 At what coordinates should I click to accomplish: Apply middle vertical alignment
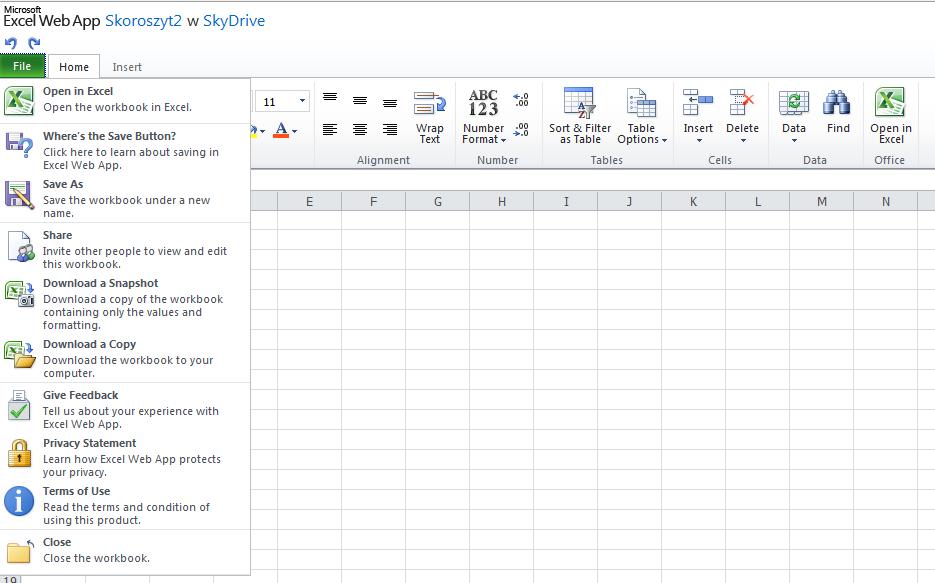click(x=360, y=101)
